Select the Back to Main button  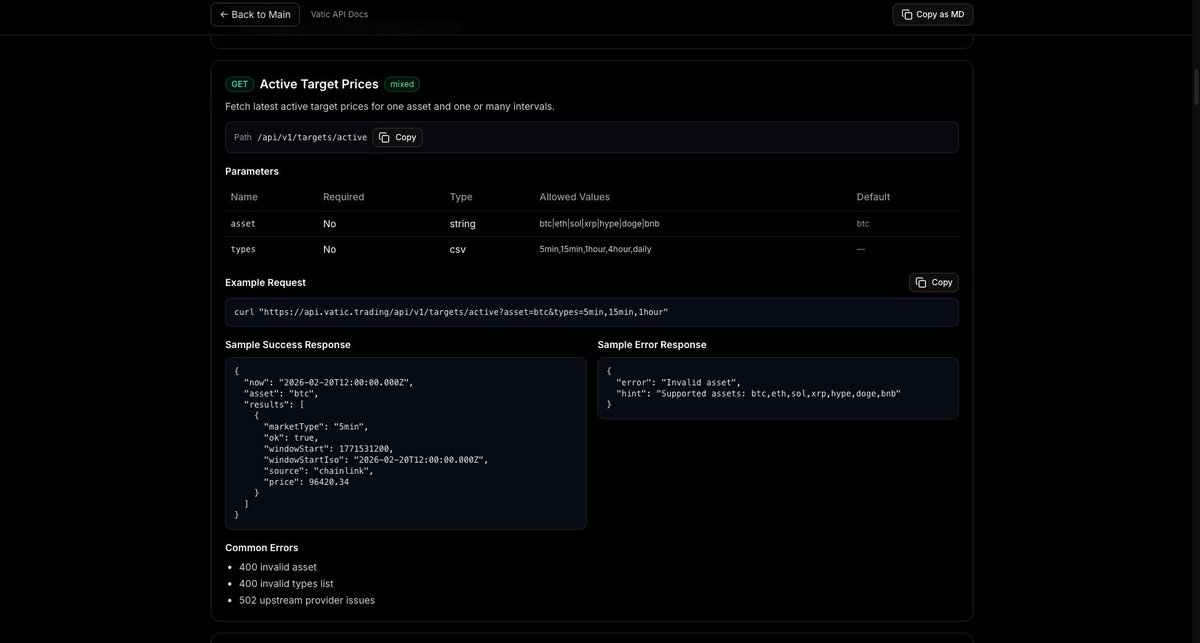coord(255,12)
